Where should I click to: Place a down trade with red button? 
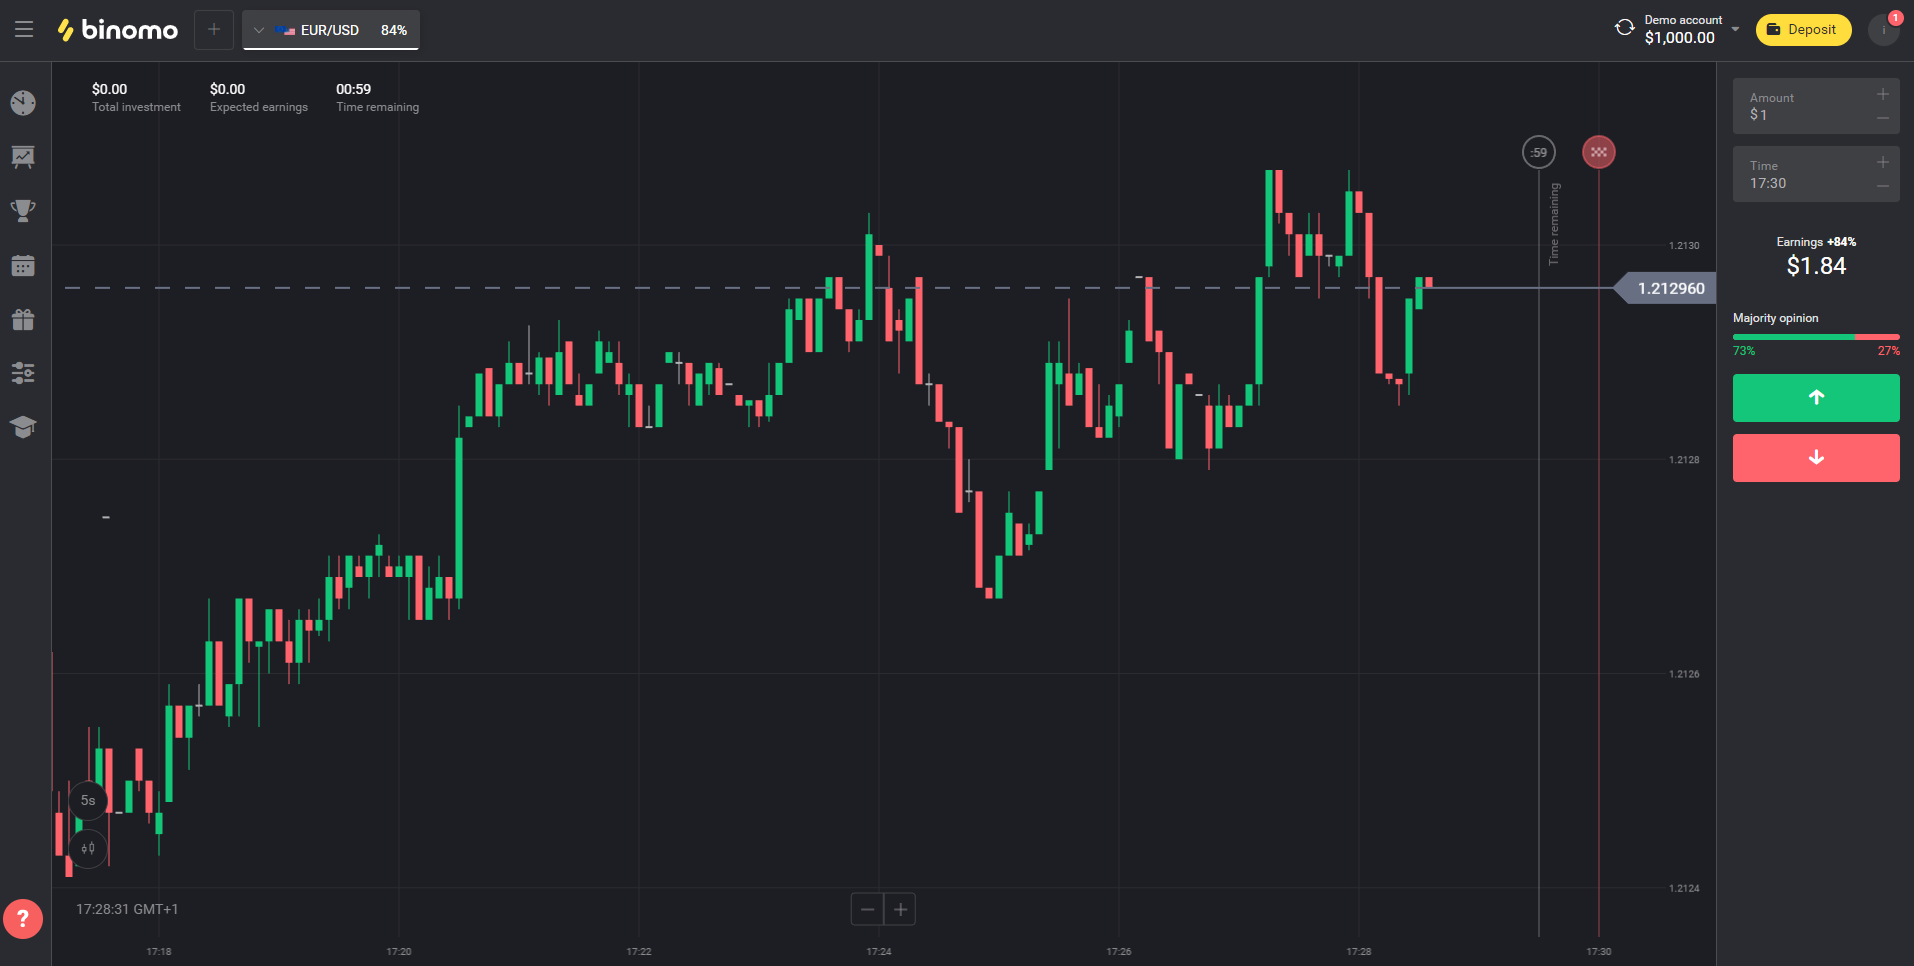pyautogui.click(x=1816, y=458)
